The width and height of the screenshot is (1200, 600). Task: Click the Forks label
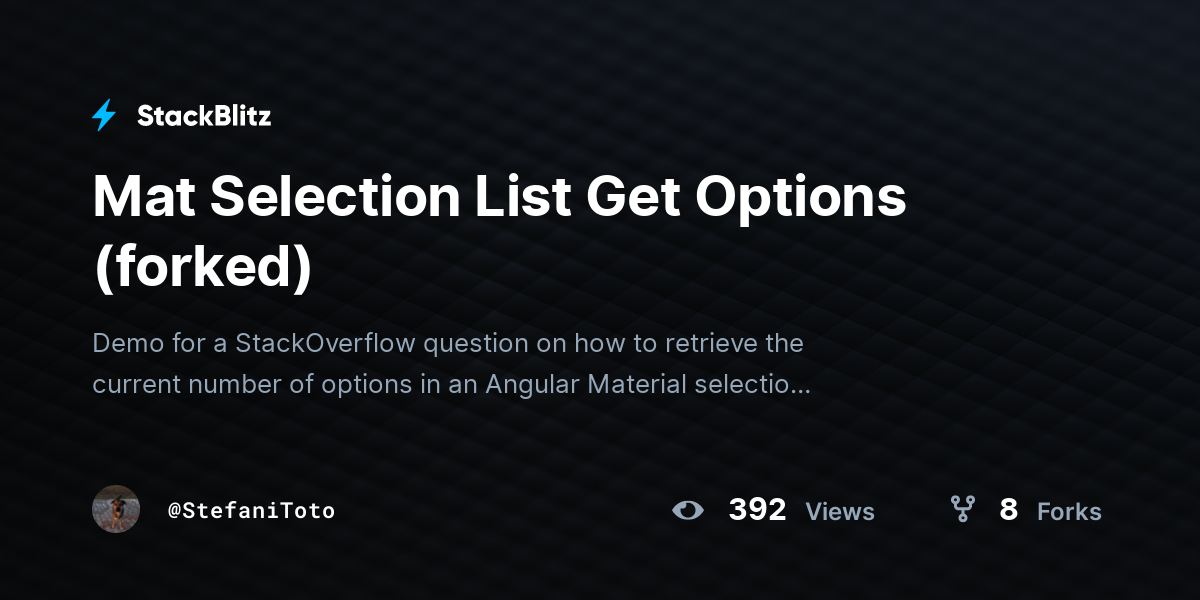1069,512
